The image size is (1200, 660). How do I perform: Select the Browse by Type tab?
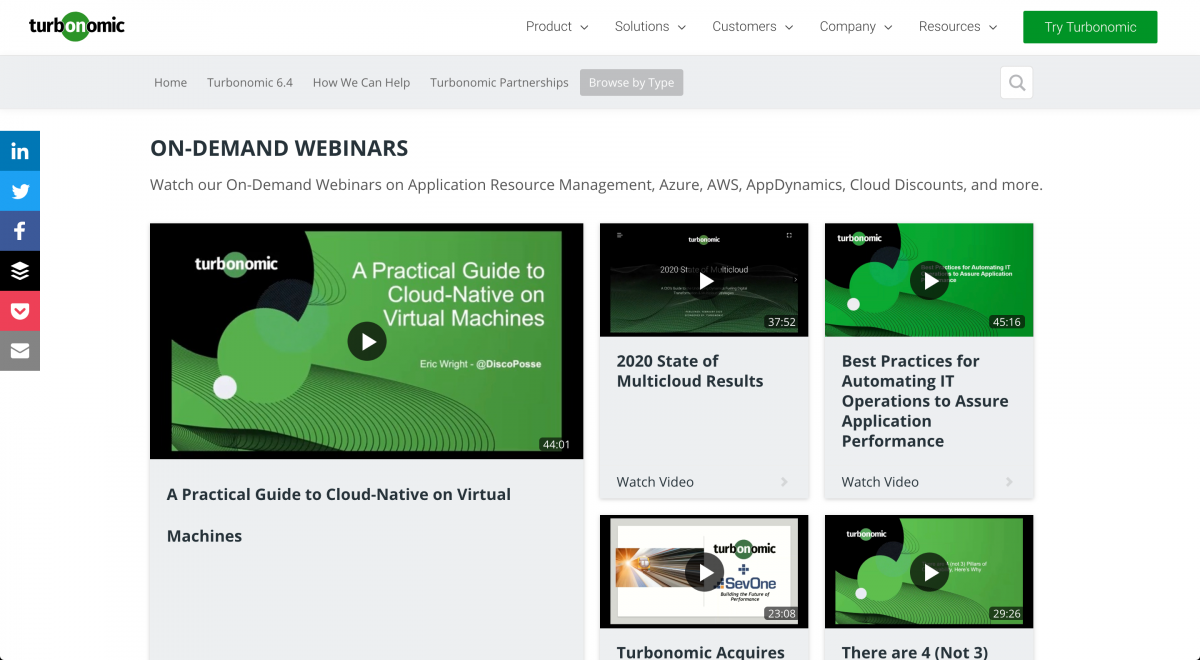coord(631,83)
